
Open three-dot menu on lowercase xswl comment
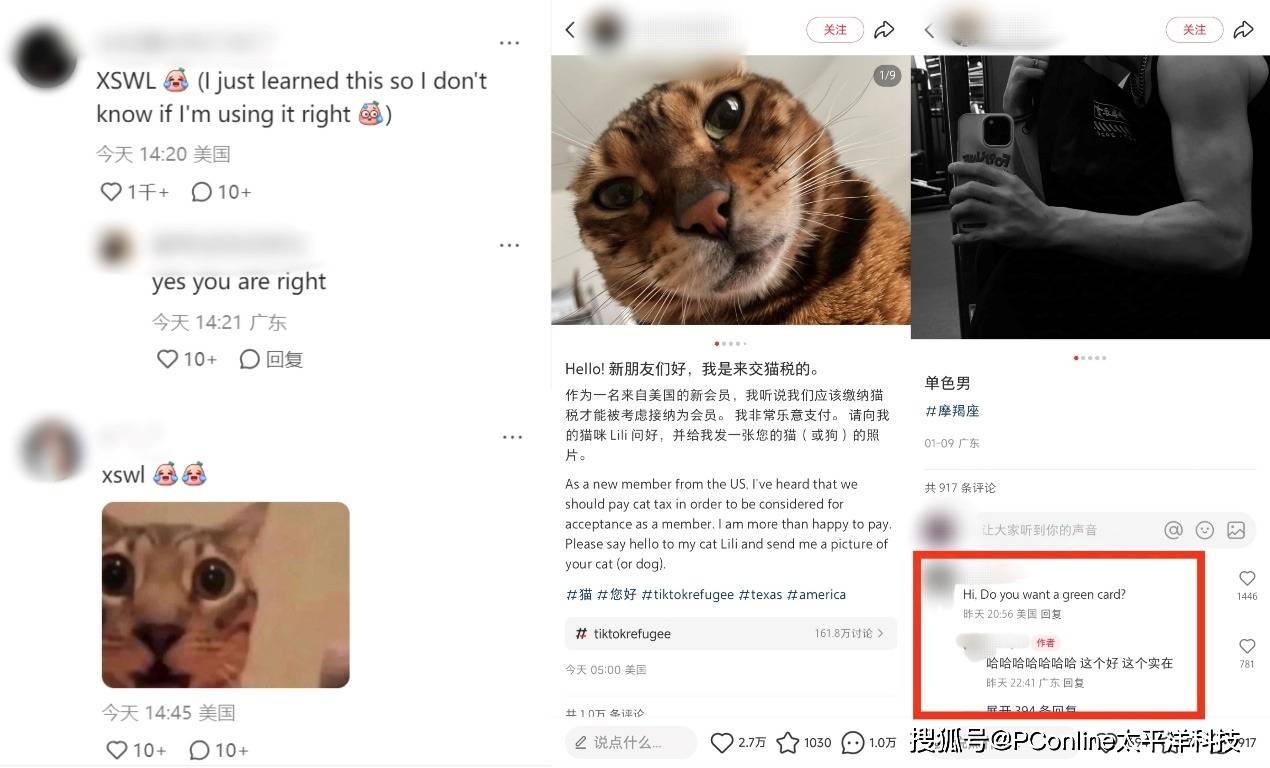(512, 437)
